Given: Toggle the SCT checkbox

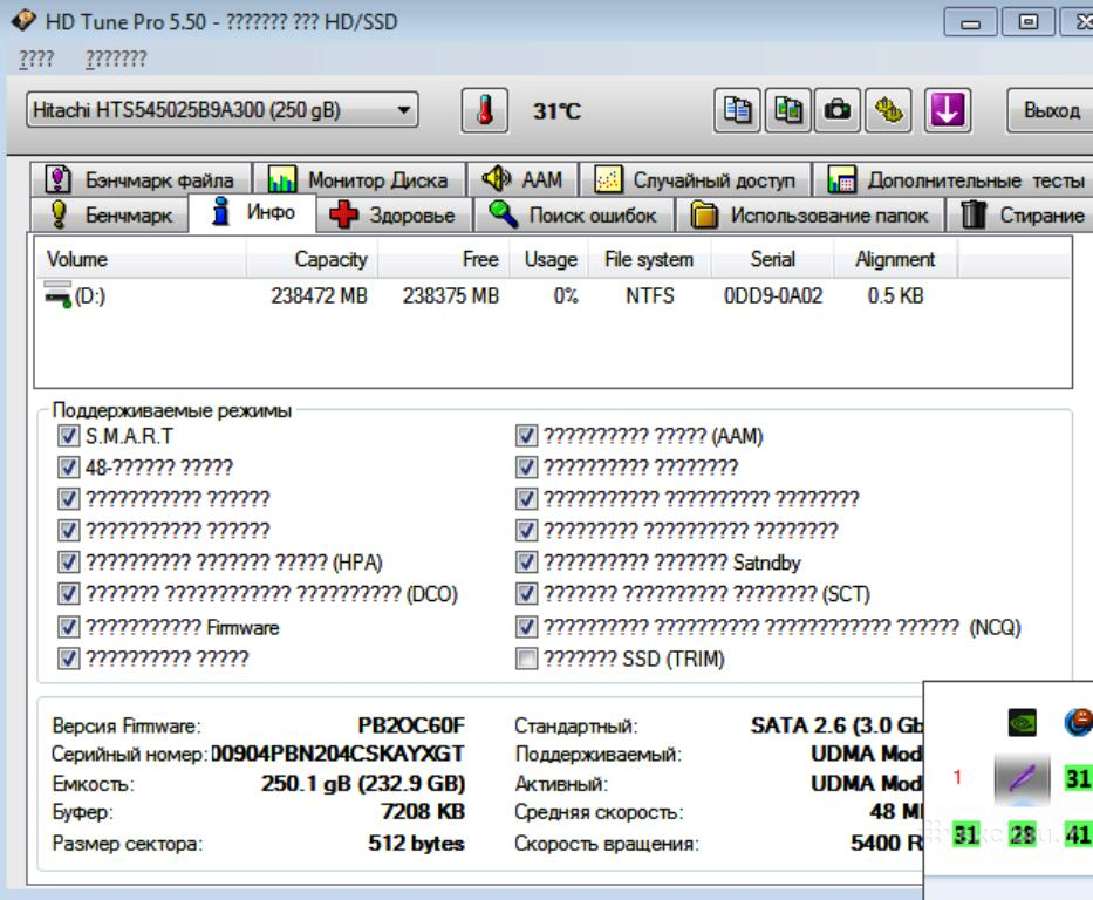Looking at the screenshot, I should coord(526,594).
